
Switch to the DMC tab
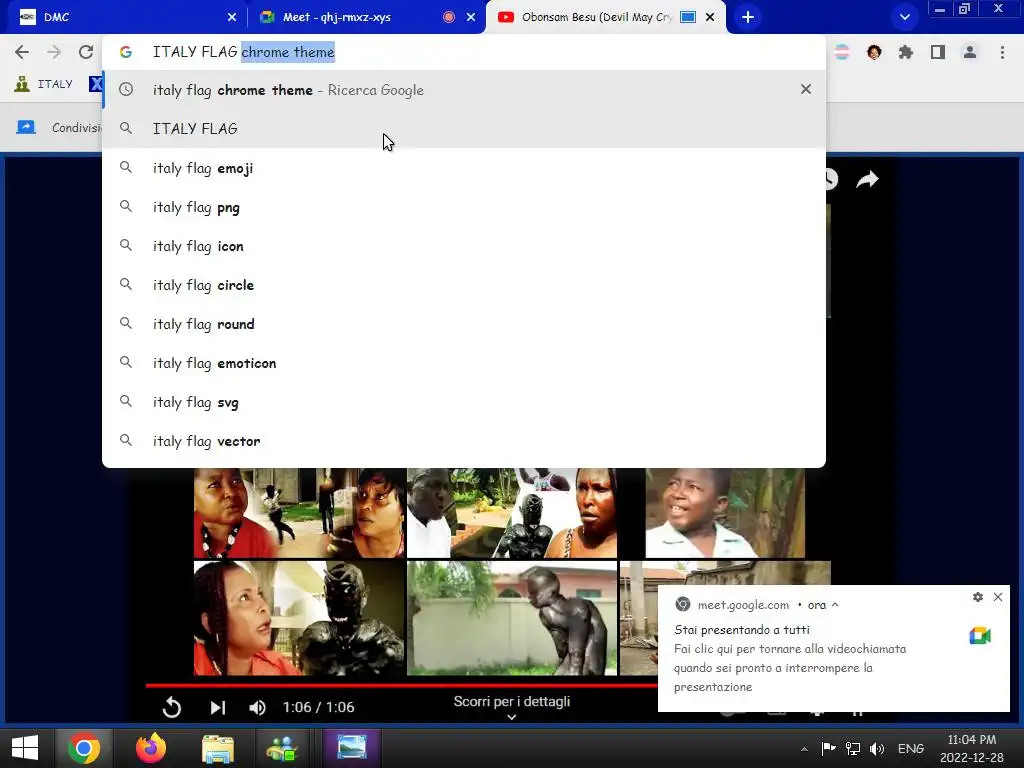click(124, 17)
